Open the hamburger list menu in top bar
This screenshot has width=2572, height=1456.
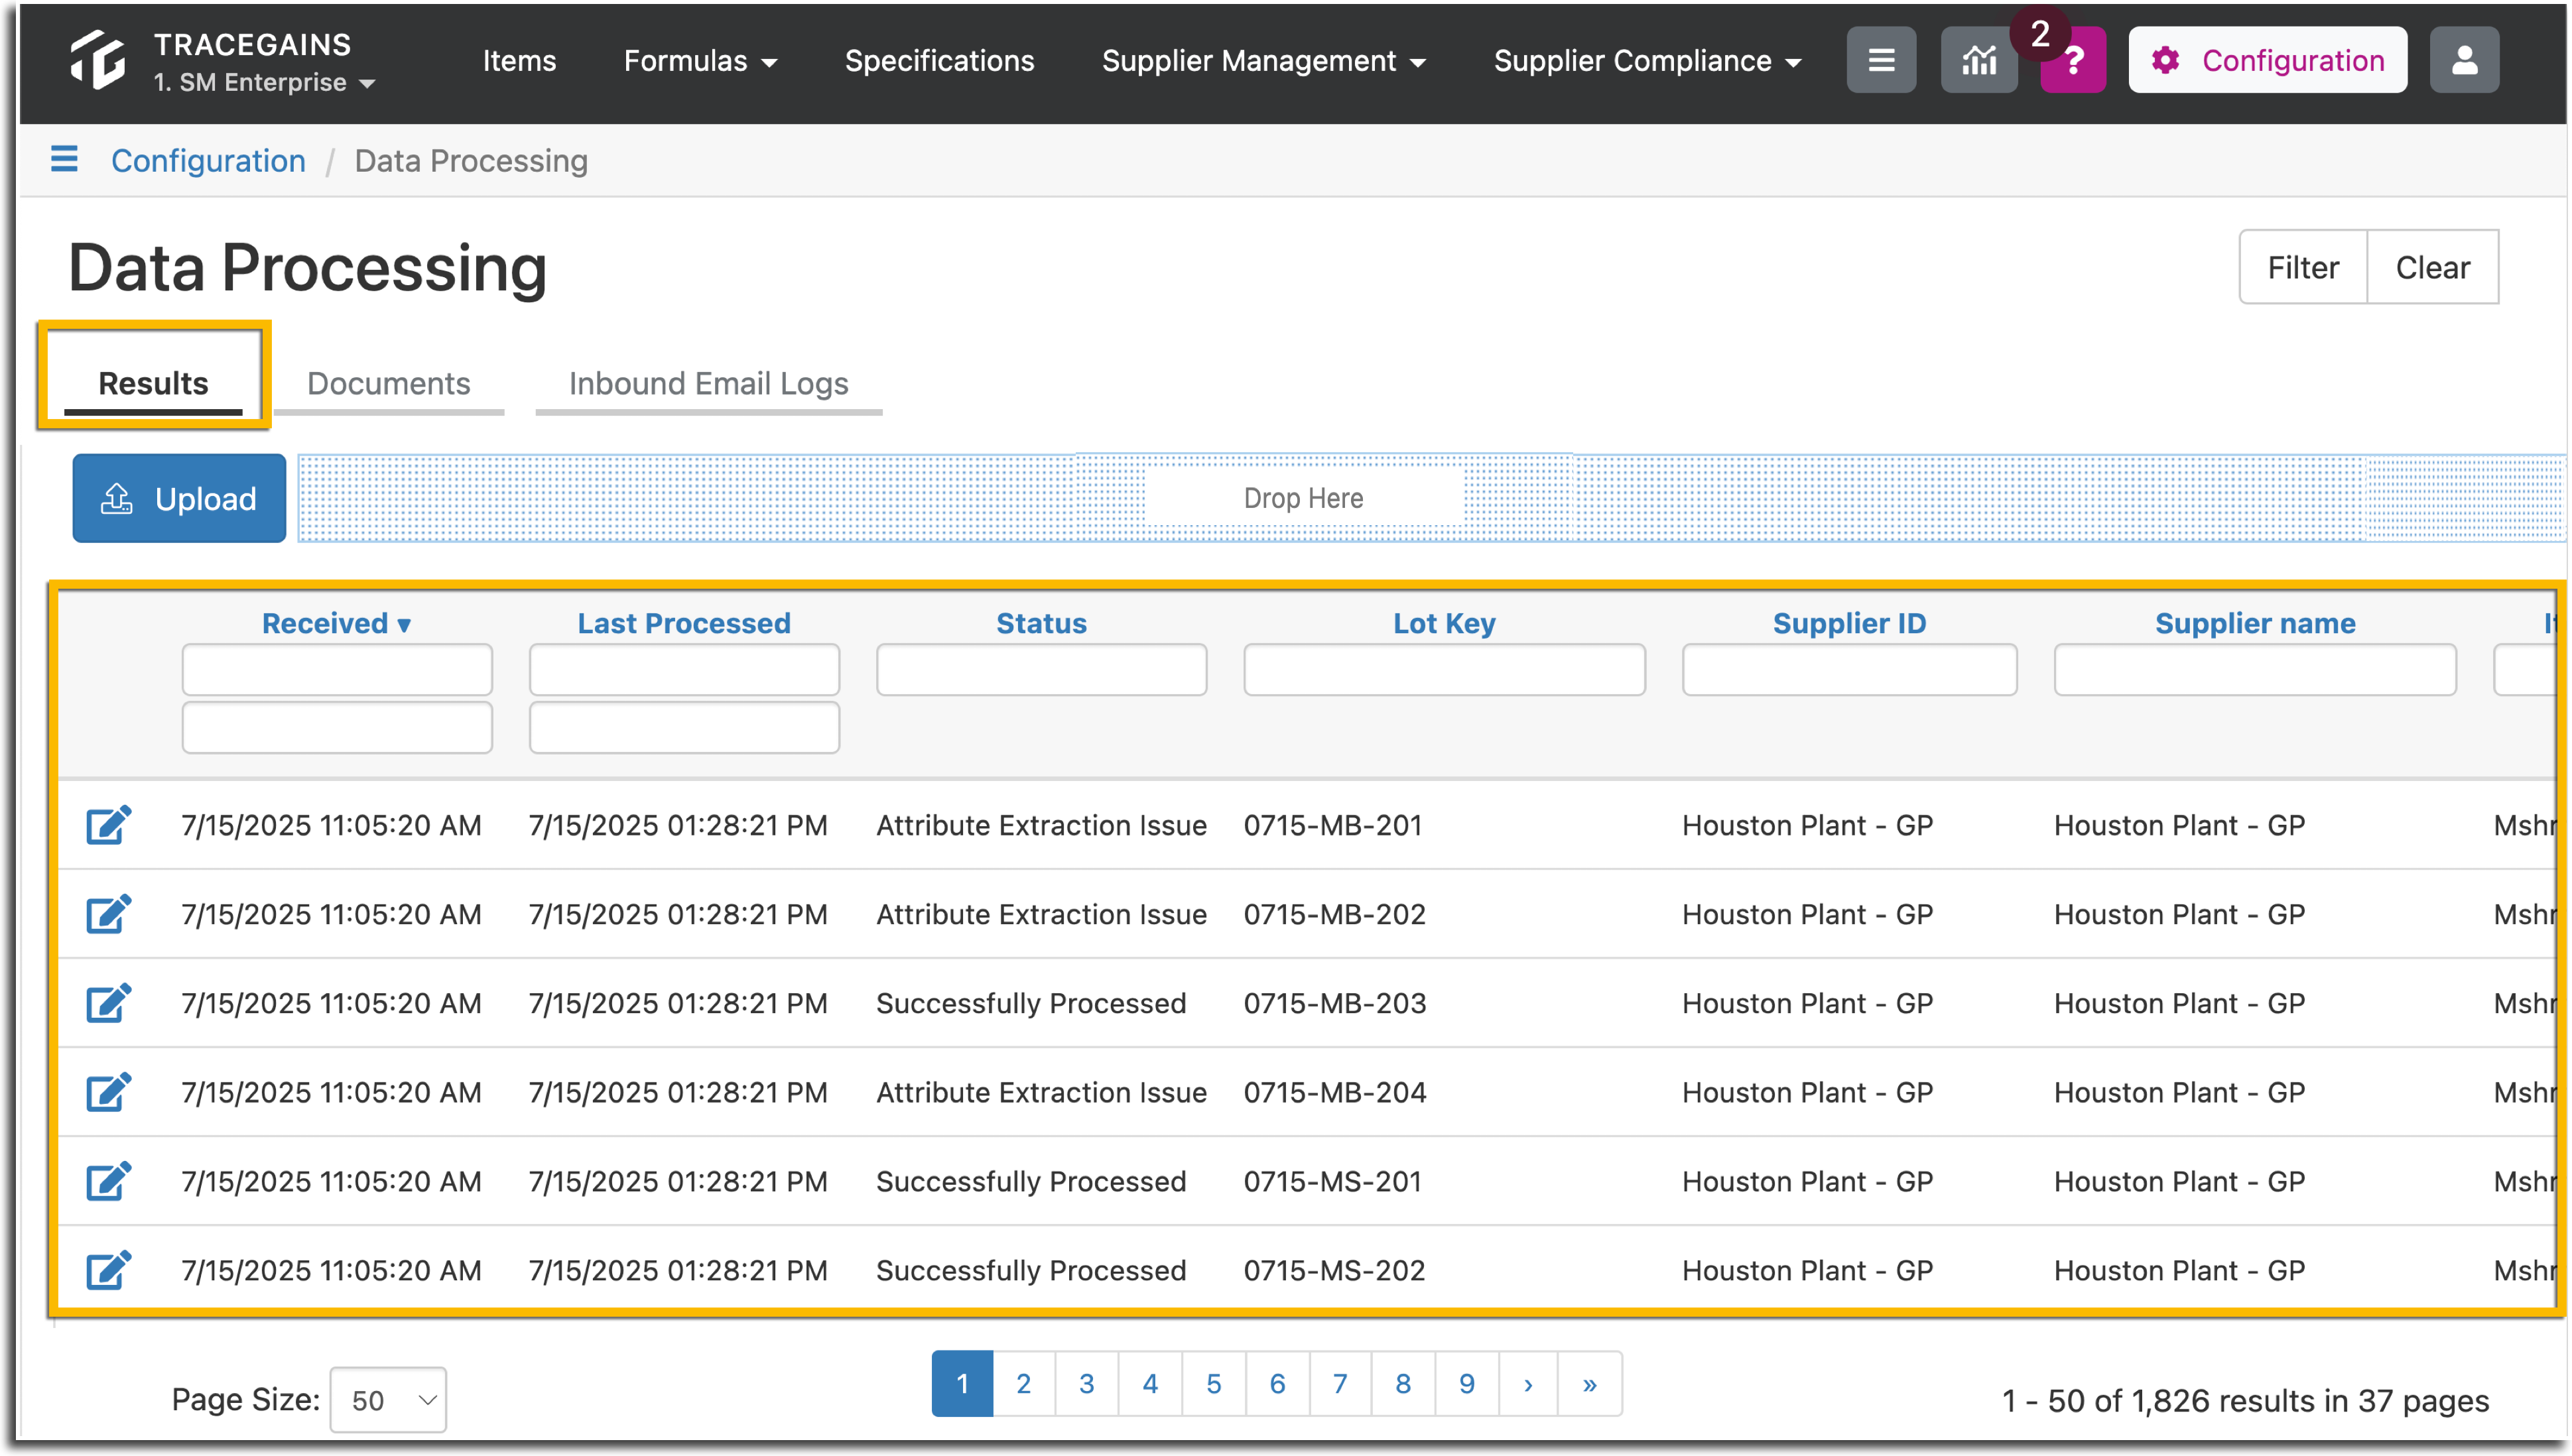pos(1881,60)
